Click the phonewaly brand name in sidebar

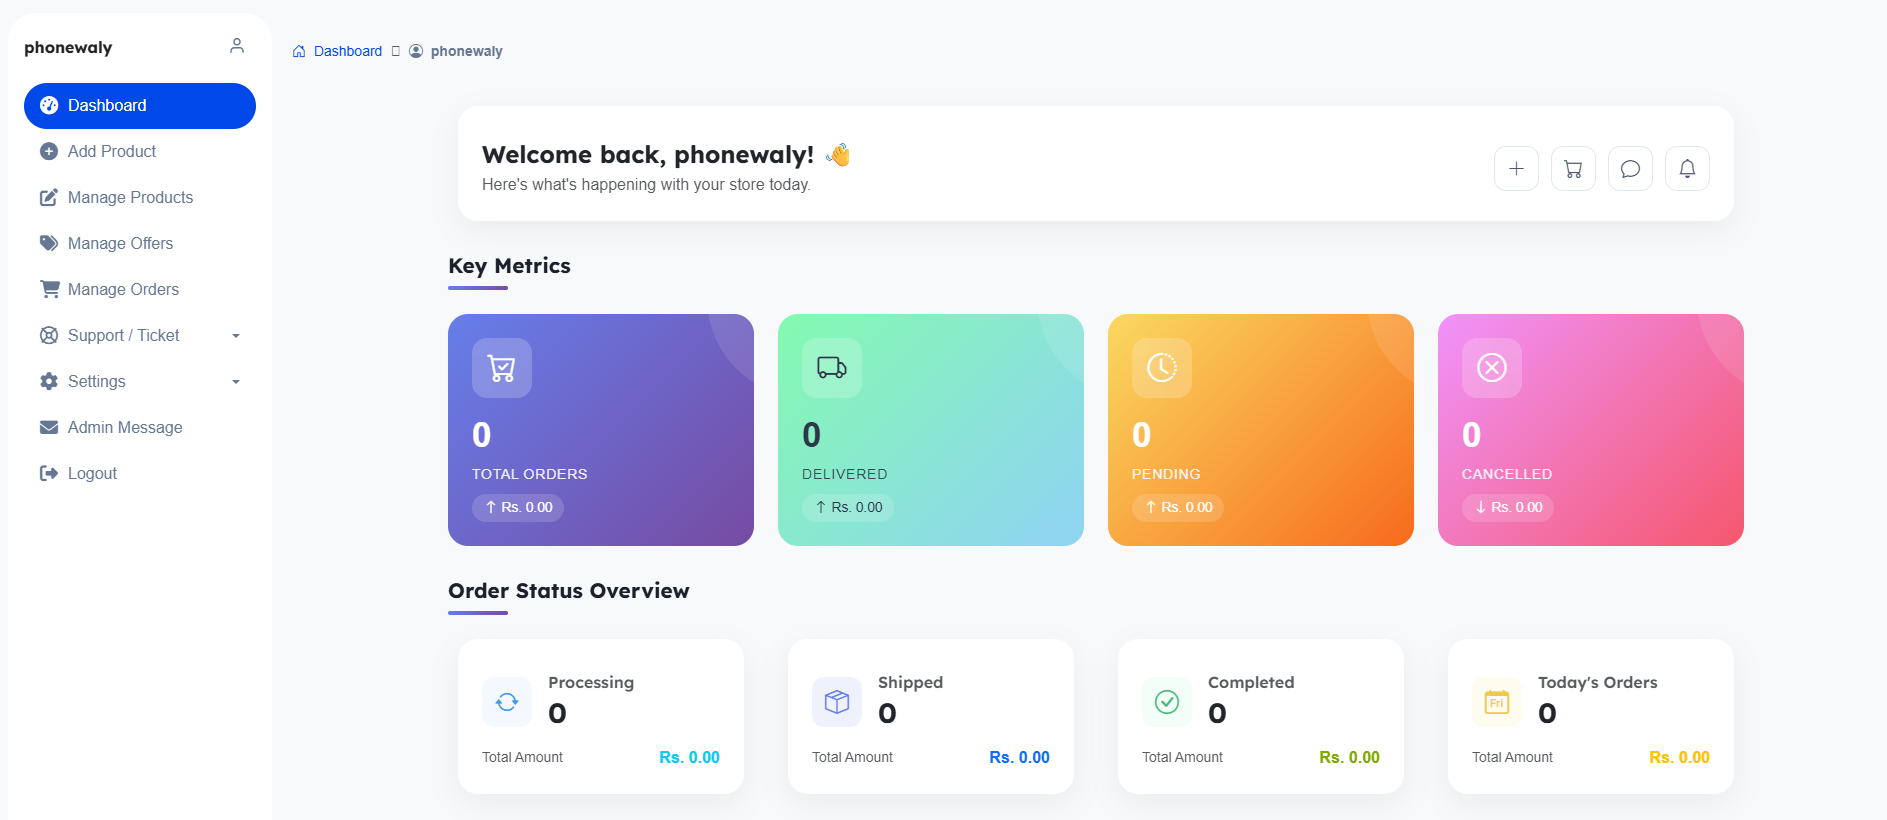68,48
